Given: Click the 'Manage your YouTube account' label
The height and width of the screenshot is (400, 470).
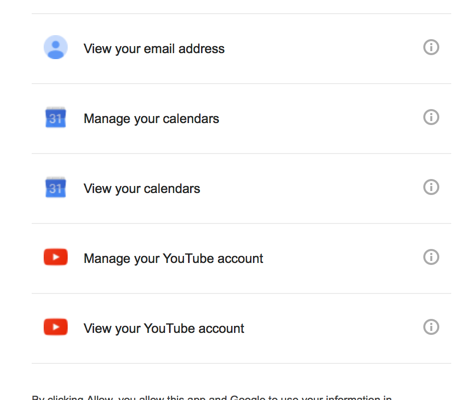Looking at the screenshot, I should point(173,259).
